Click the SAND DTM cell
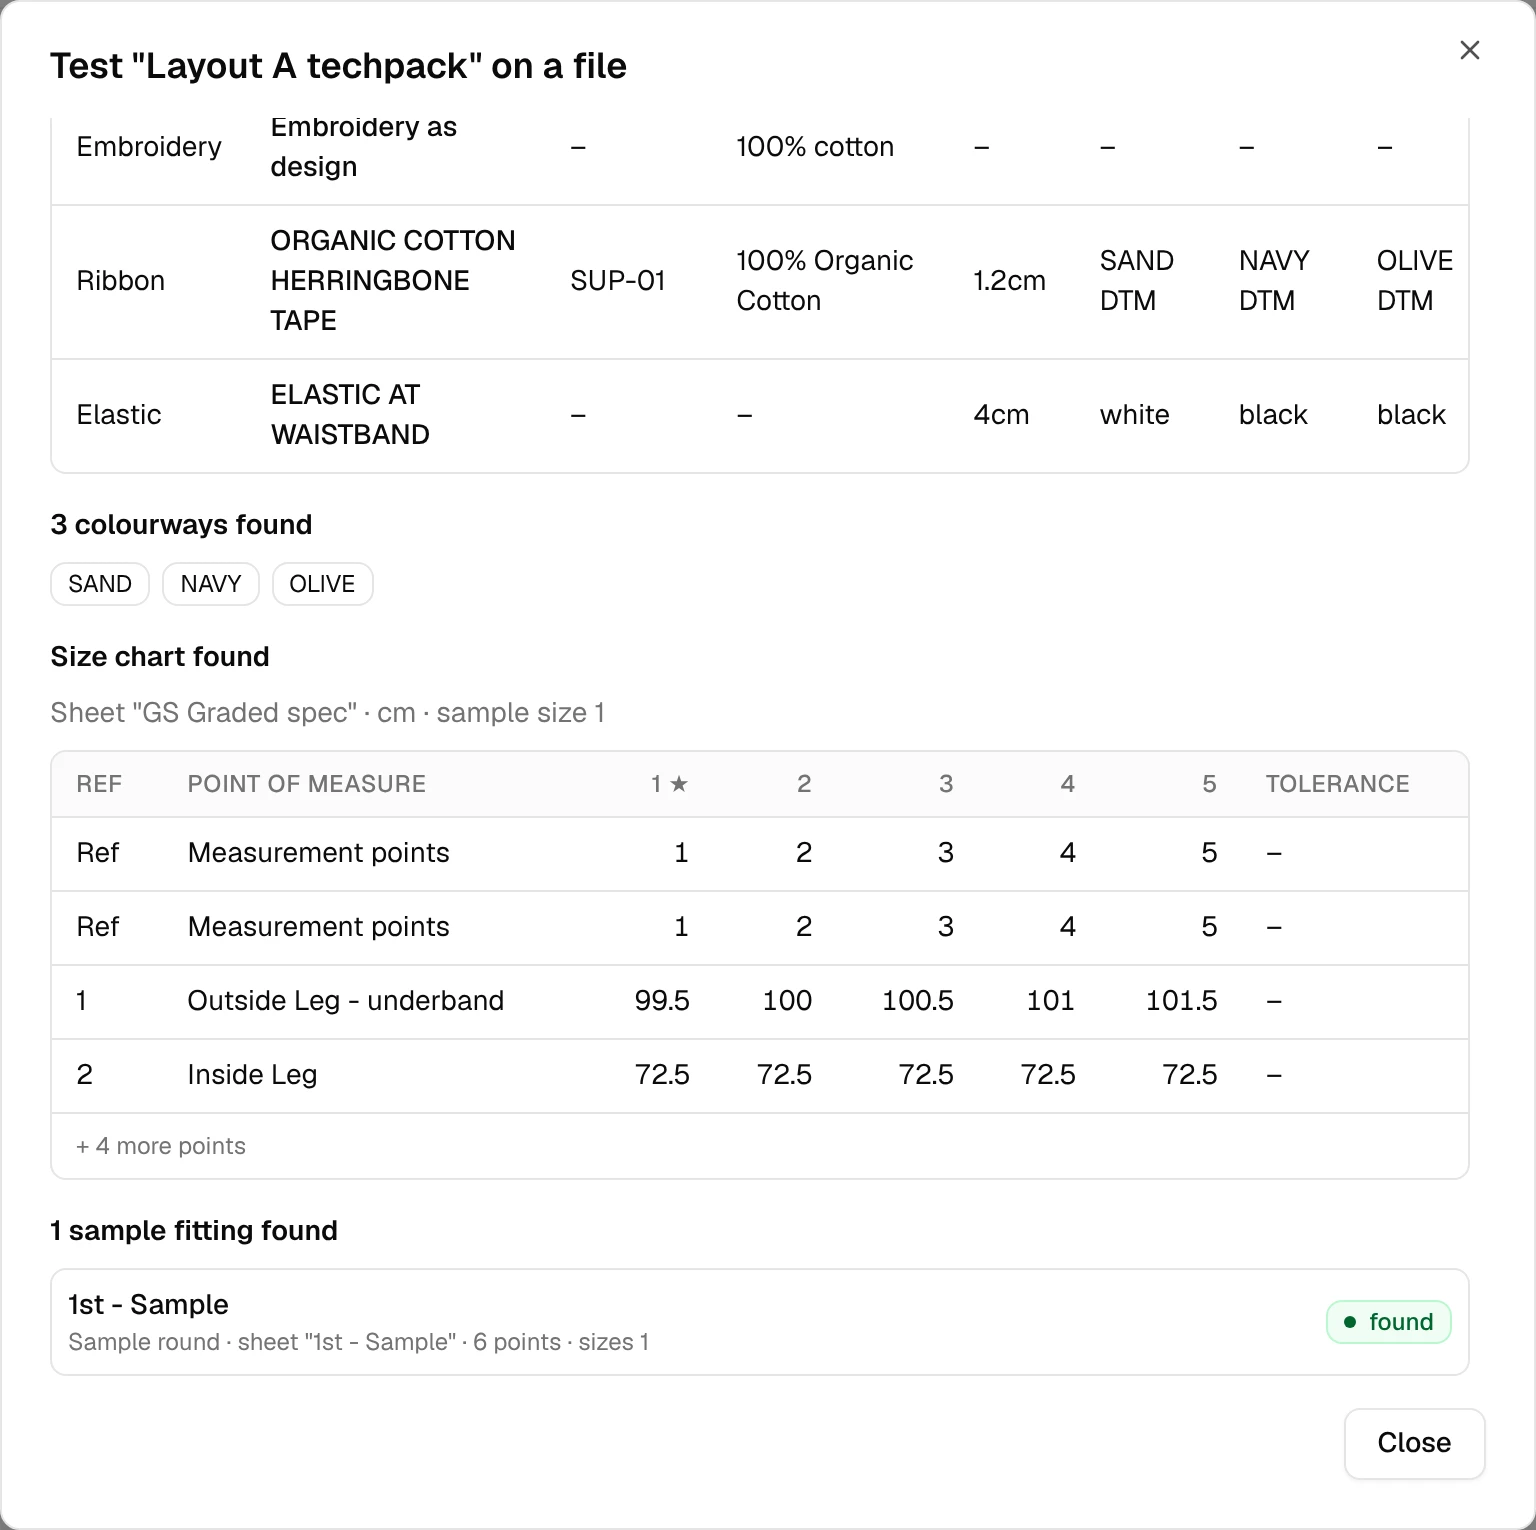1536x1530 pixels. click(1137, 281)
